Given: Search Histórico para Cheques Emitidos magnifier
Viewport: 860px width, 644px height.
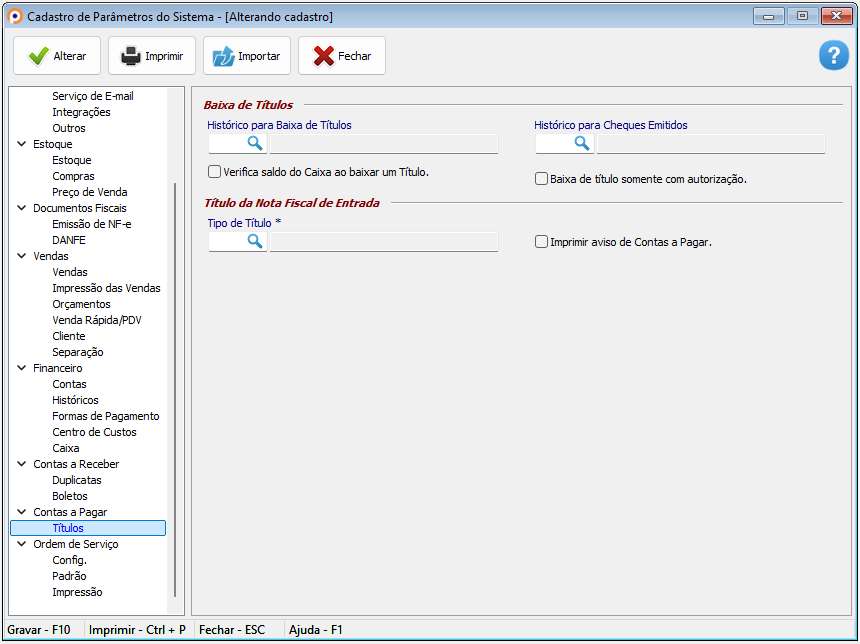Looking at the screenshot, I should [581, 143].
